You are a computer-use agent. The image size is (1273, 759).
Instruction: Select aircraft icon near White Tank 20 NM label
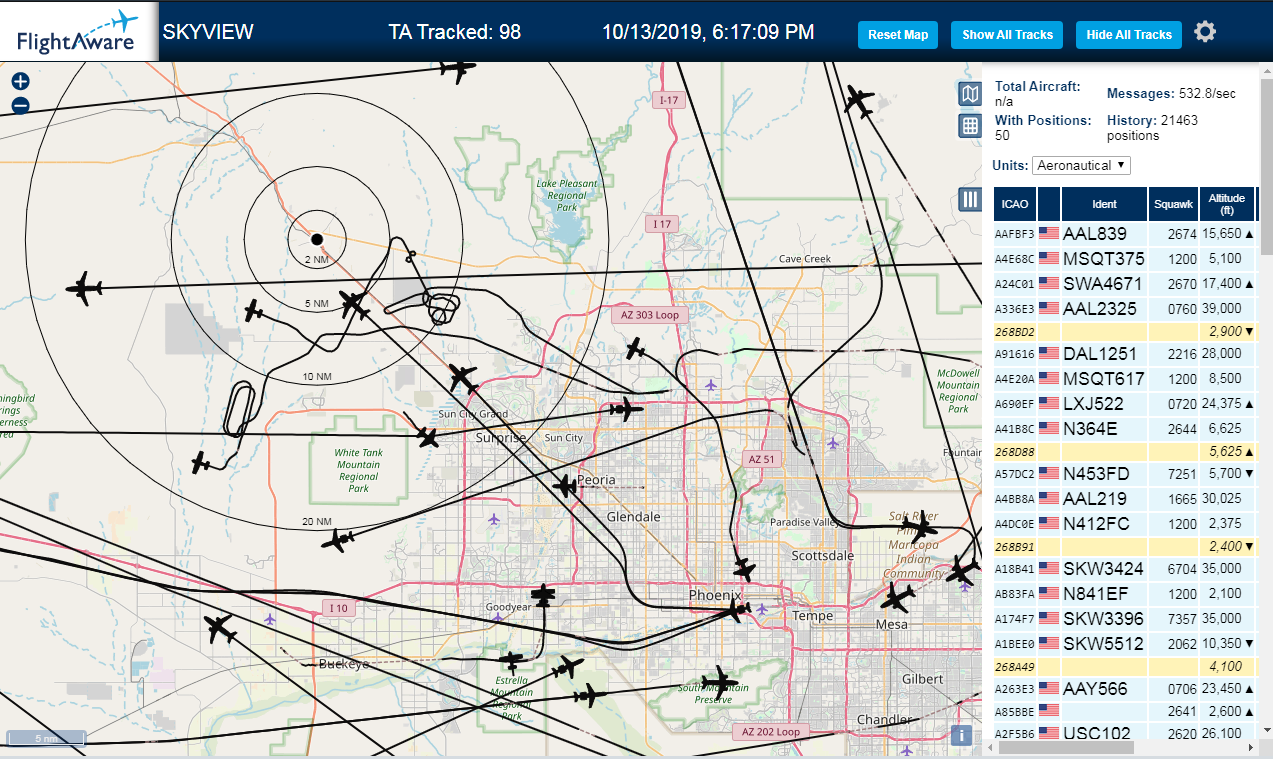[340, 541]
